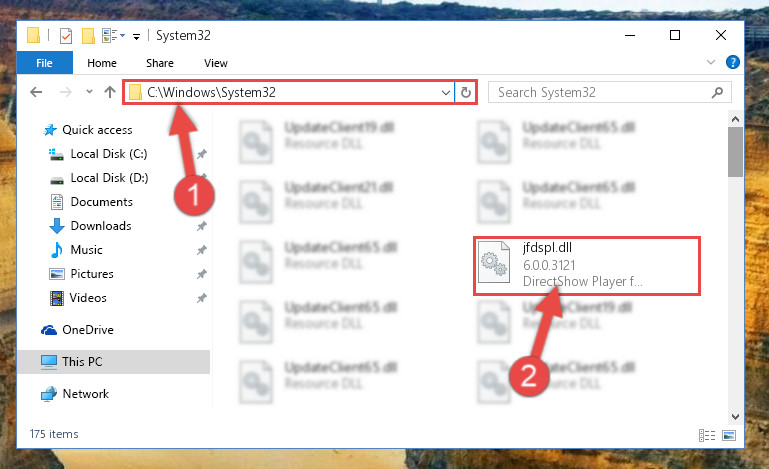Viewport: 769px width, 469px height.
Task: Open Local Disk (C:) in sidebar
Action: click(x=108, y=154)
